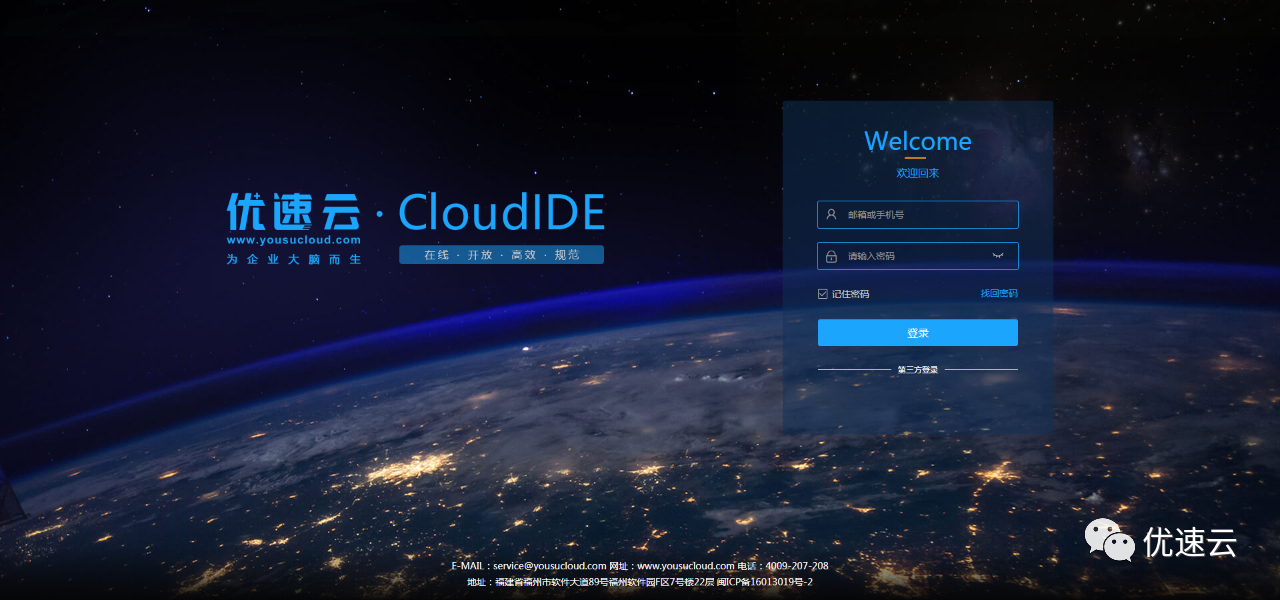Image resolution: width=1280 pixels, height=600 pixels.
Task: Click the 在线·开放·高效·规范 slogan banner
Action: click(501, 255)
